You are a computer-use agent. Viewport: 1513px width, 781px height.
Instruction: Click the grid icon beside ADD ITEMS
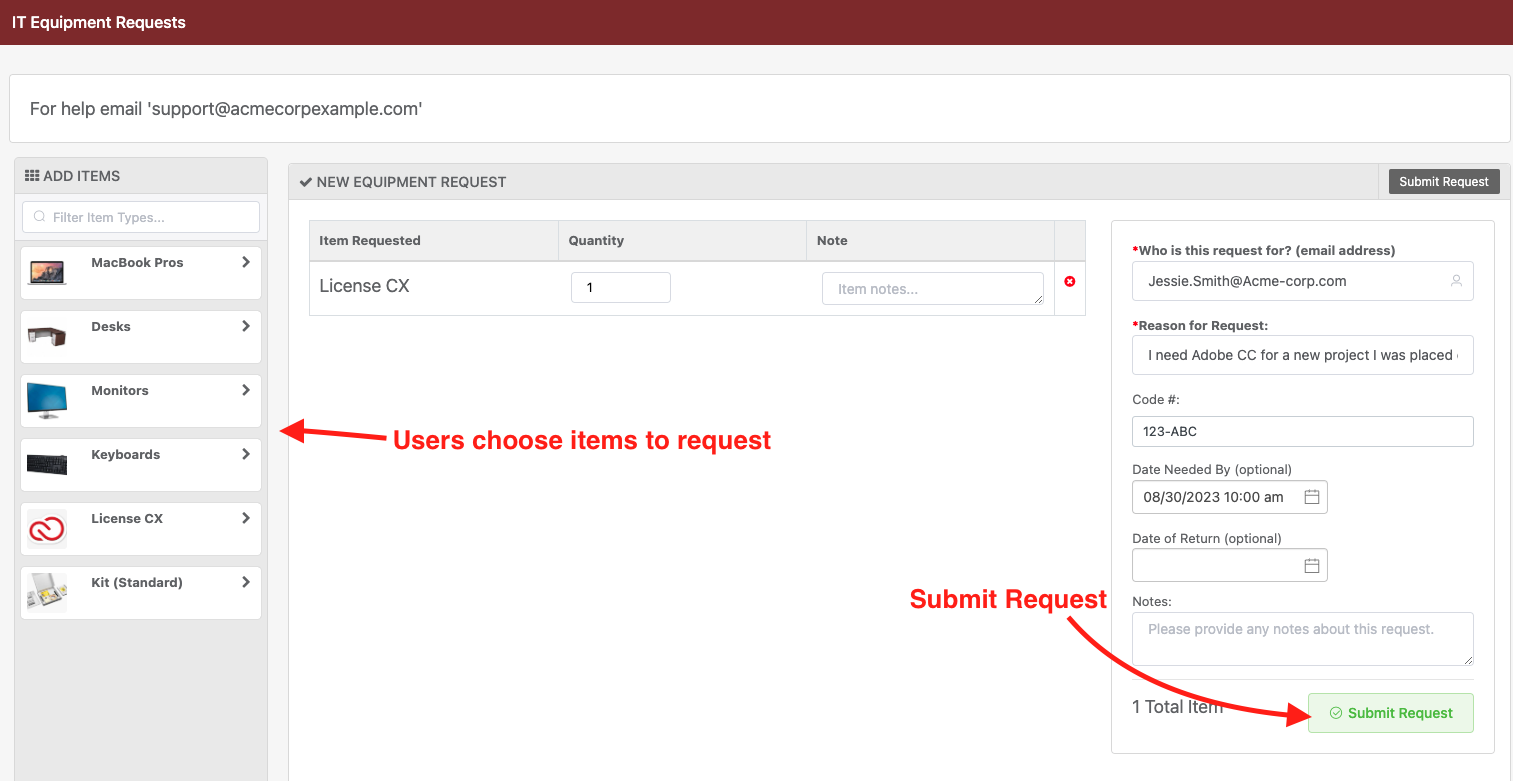click(x=32, y=175)
